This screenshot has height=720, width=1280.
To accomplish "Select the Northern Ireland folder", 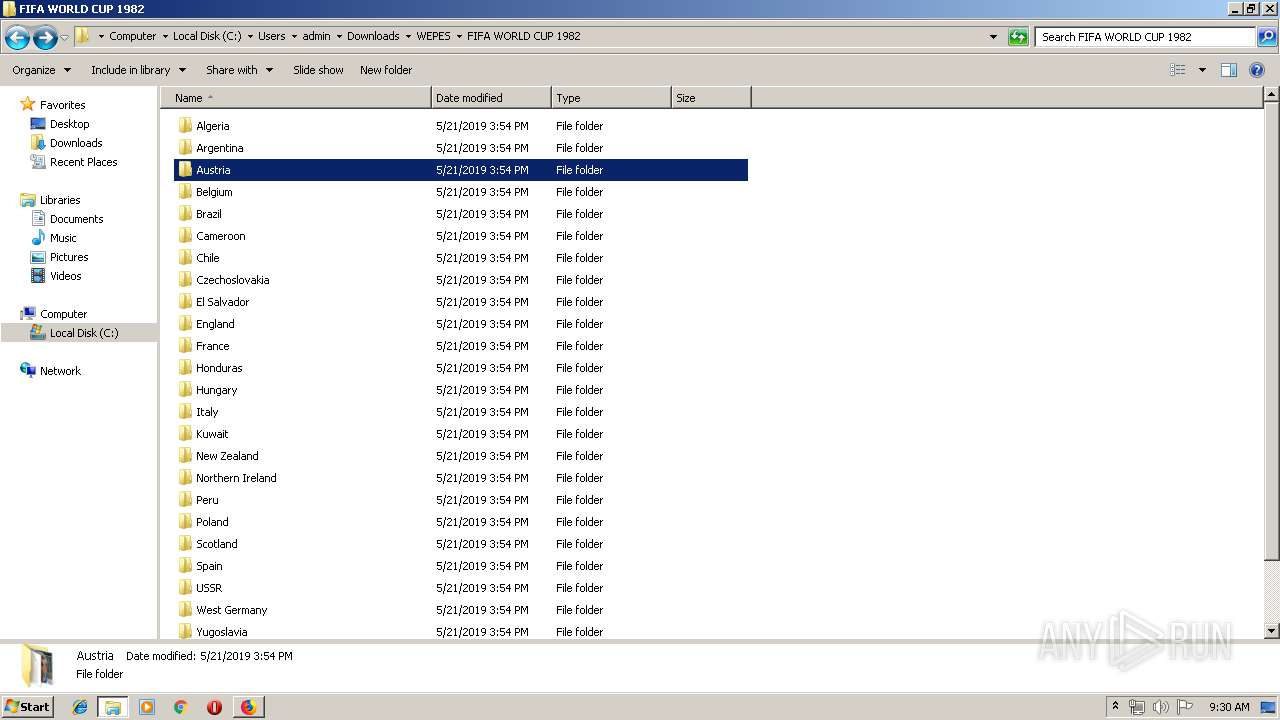I will pos(461,478).
